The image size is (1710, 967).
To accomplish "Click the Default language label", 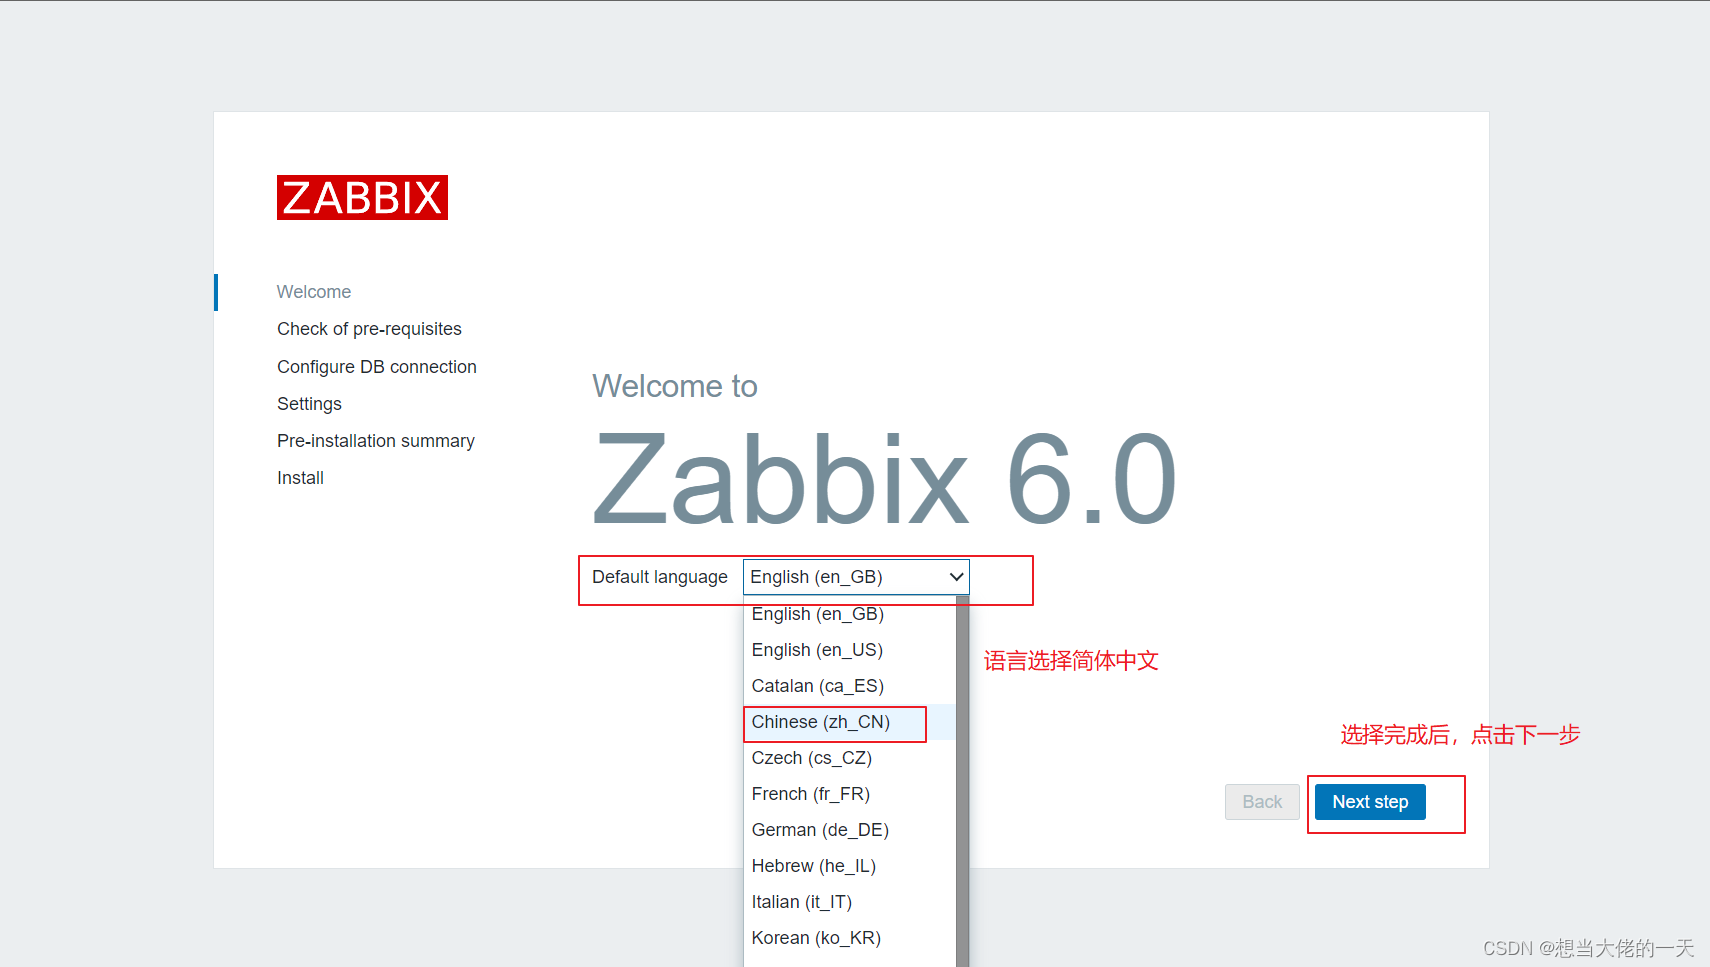I will pos(660,577).
